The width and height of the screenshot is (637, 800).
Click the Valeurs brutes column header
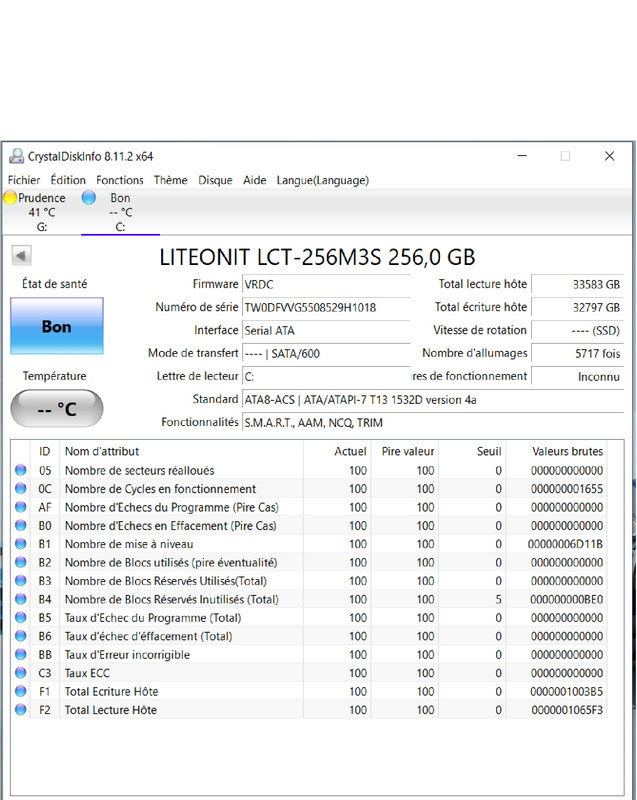pyautogui.click(x=556, y=451)
